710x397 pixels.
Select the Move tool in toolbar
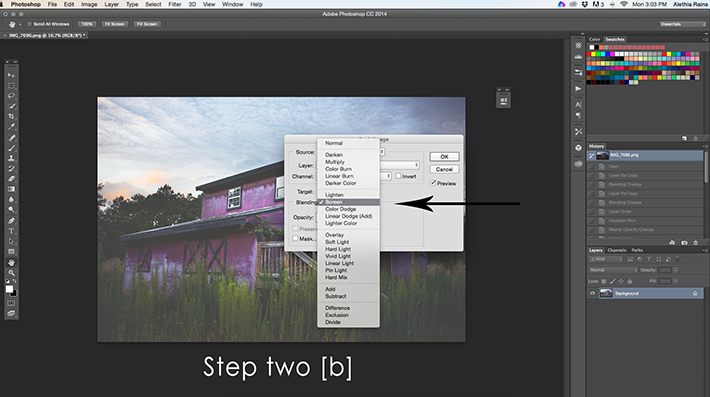pyautogui.click(x=11, y=75)
